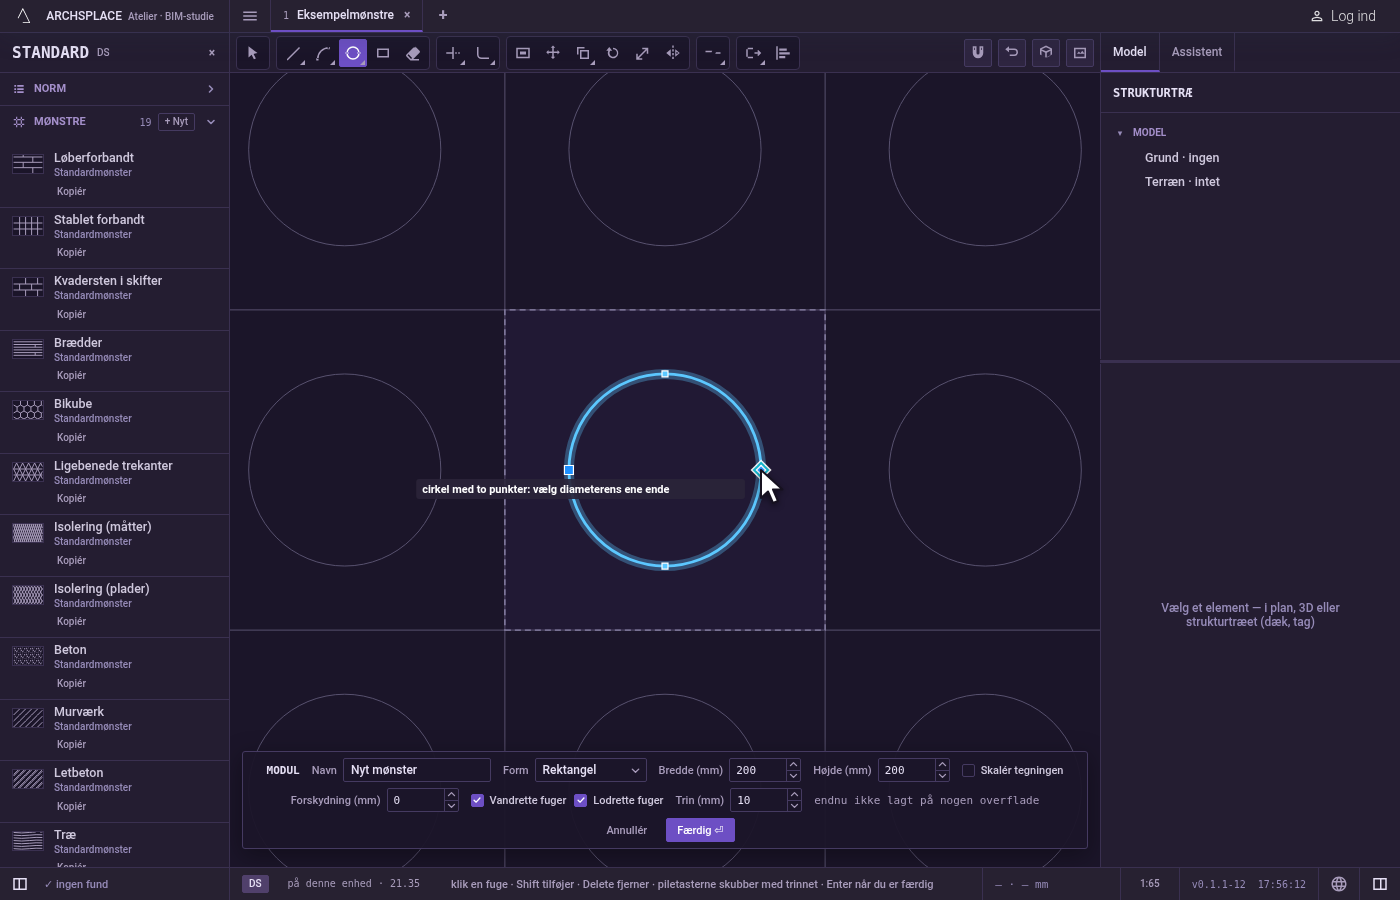Select the rotate tool

tap(613, 53)
